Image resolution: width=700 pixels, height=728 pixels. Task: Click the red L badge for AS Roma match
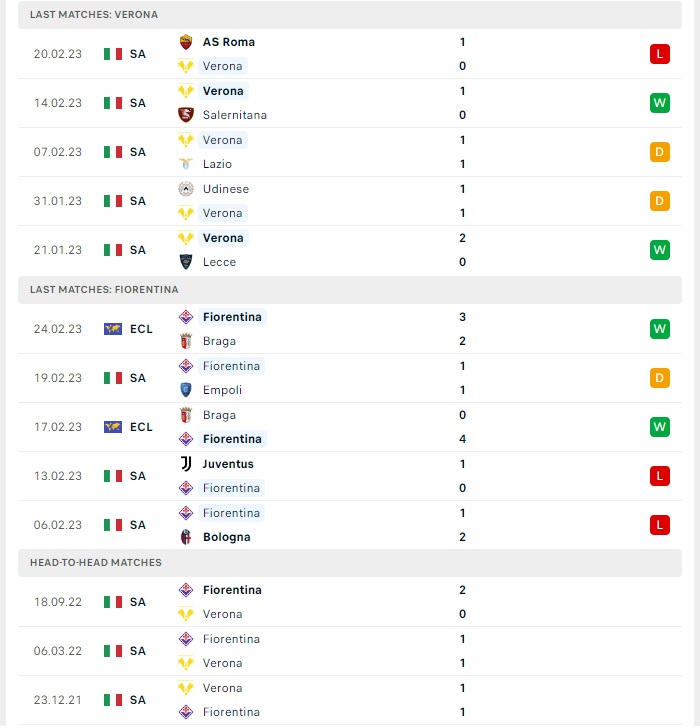tap(660, 54)
